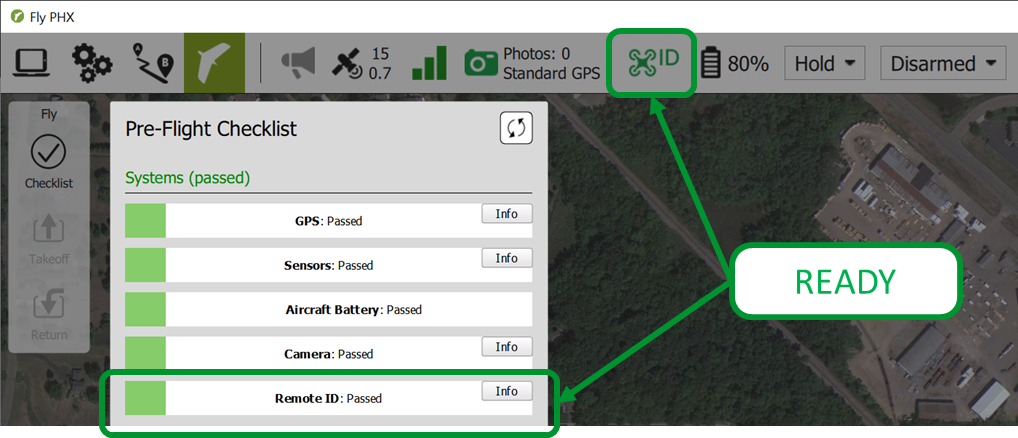The height and width of the screenshot is (438, 1018).
Task: Open the gears settings icon
Action: pos(92,63)
